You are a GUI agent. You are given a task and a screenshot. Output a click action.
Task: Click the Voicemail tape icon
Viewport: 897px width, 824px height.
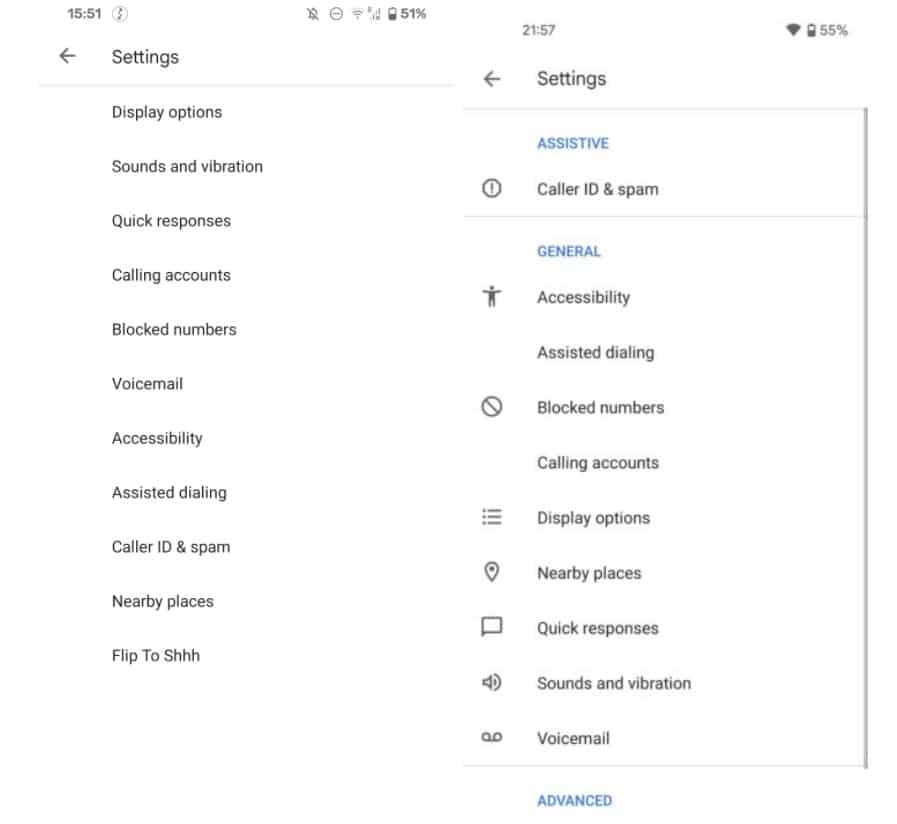[x=491, y=738]
